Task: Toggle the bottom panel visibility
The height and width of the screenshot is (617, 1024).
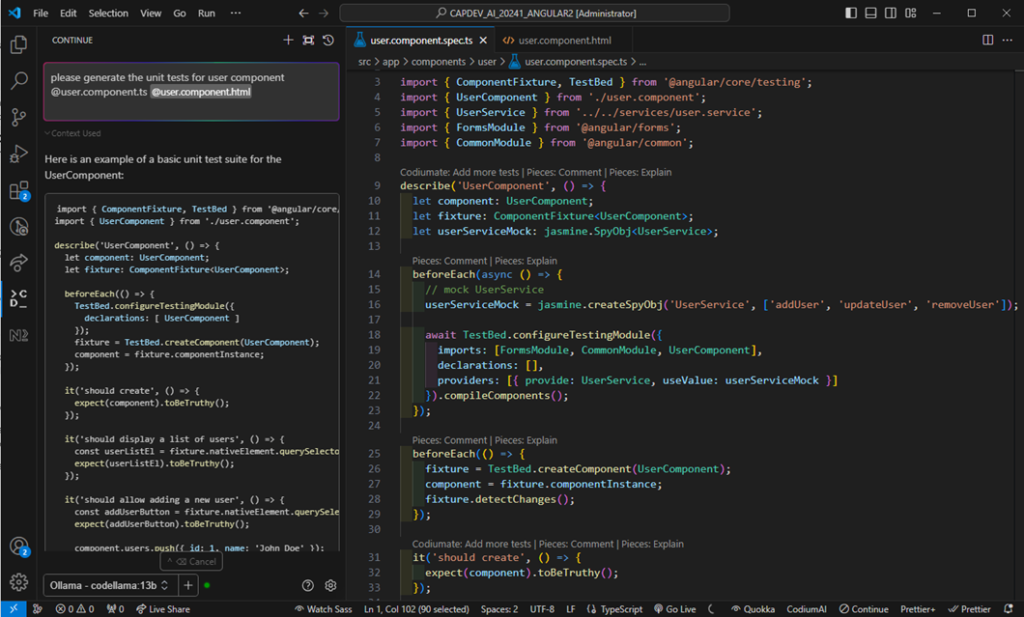Action: click(x=872, y=11)
